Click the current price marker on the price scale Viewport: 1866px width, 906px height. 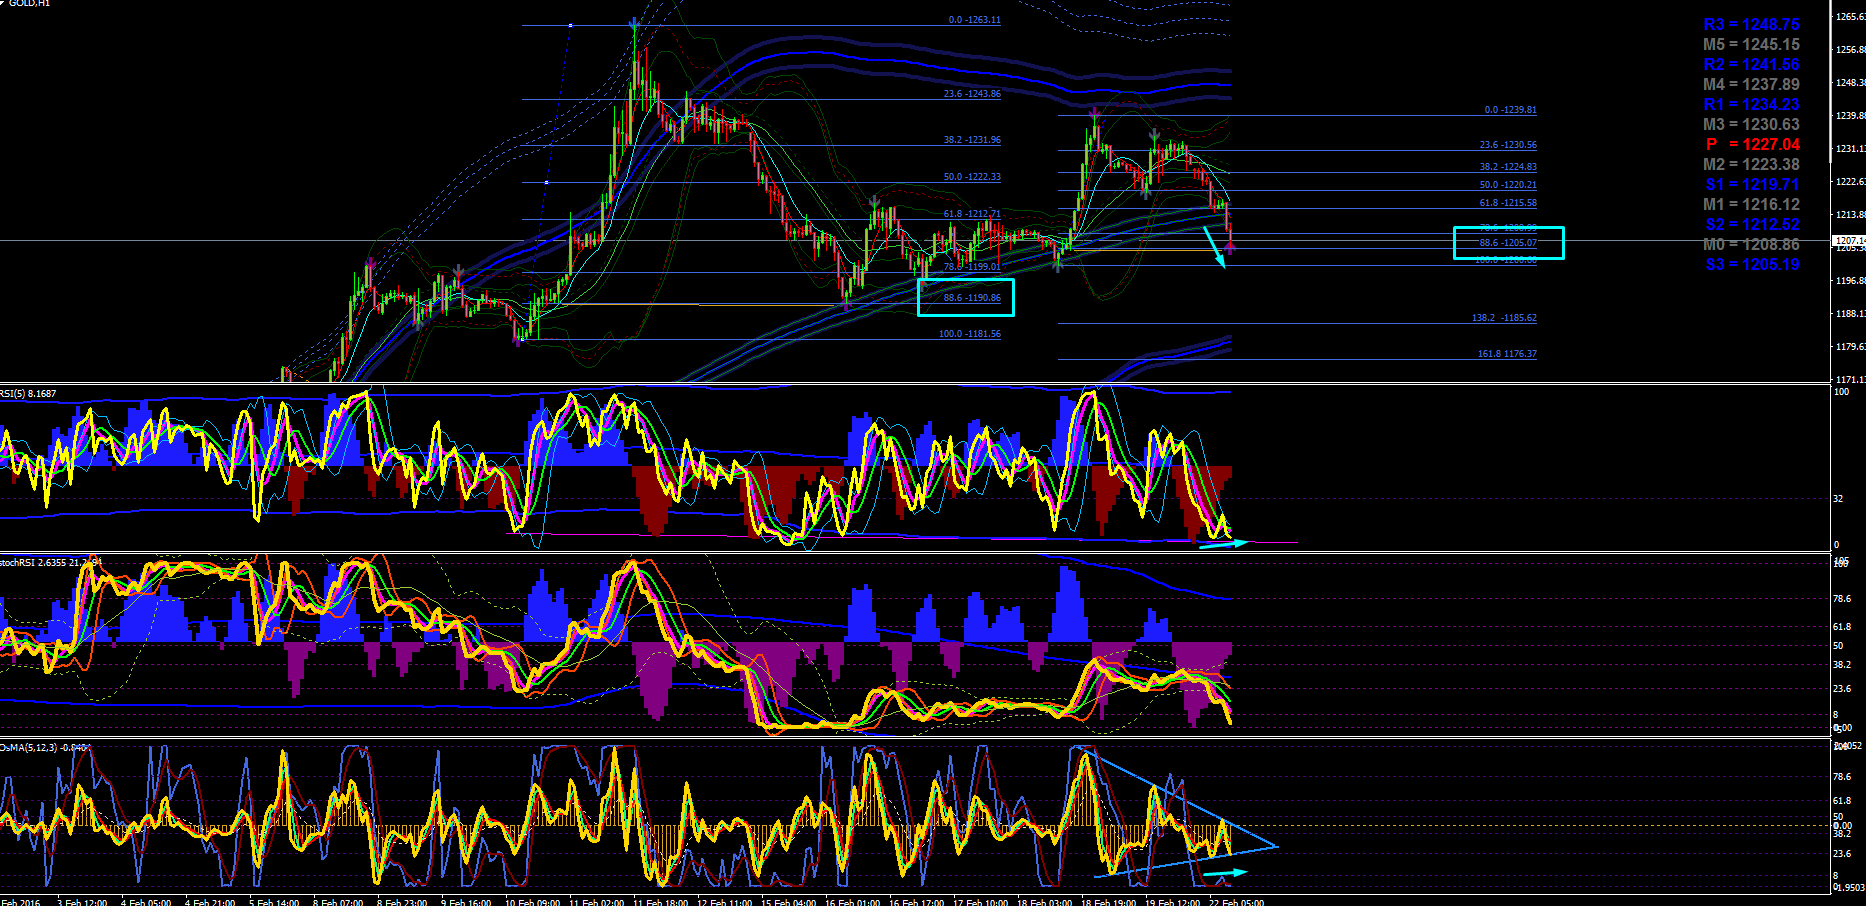(x=1848, y=241)
